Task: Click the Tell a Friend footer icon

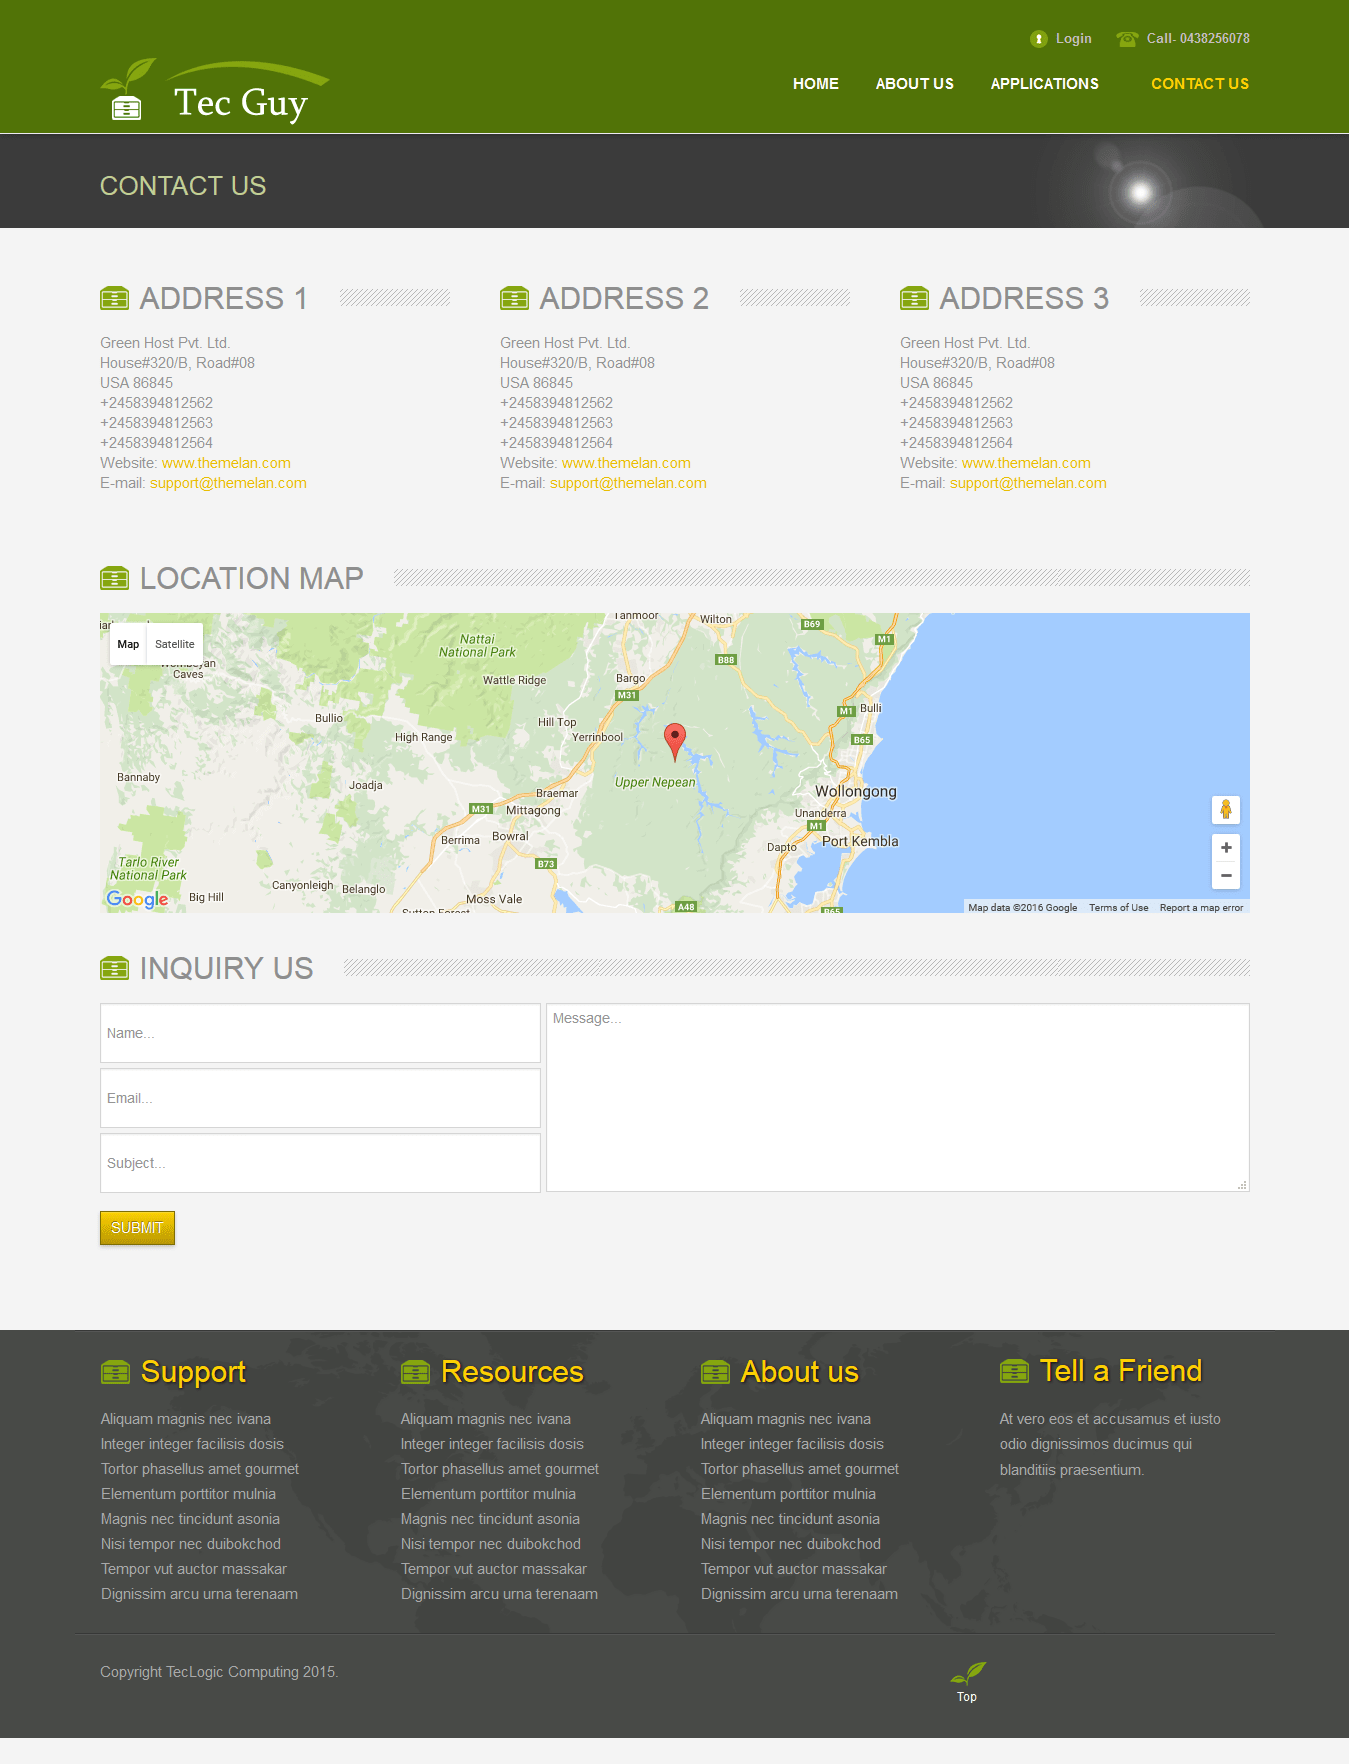Action: tap(1015, 1371)
